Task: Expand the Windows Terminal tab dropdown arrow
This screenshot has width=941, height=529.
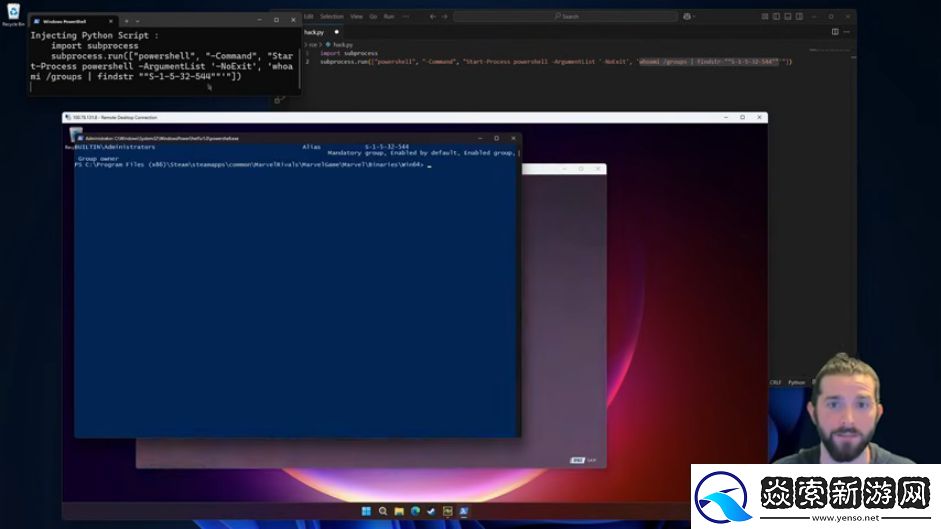Action: [137, 20]
